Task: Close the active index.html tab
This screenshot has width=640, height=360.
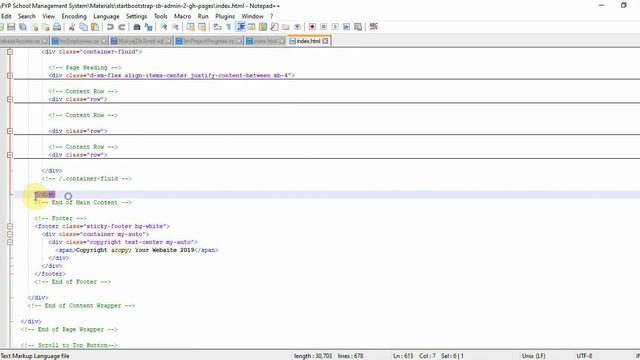Action: point(325,41)
